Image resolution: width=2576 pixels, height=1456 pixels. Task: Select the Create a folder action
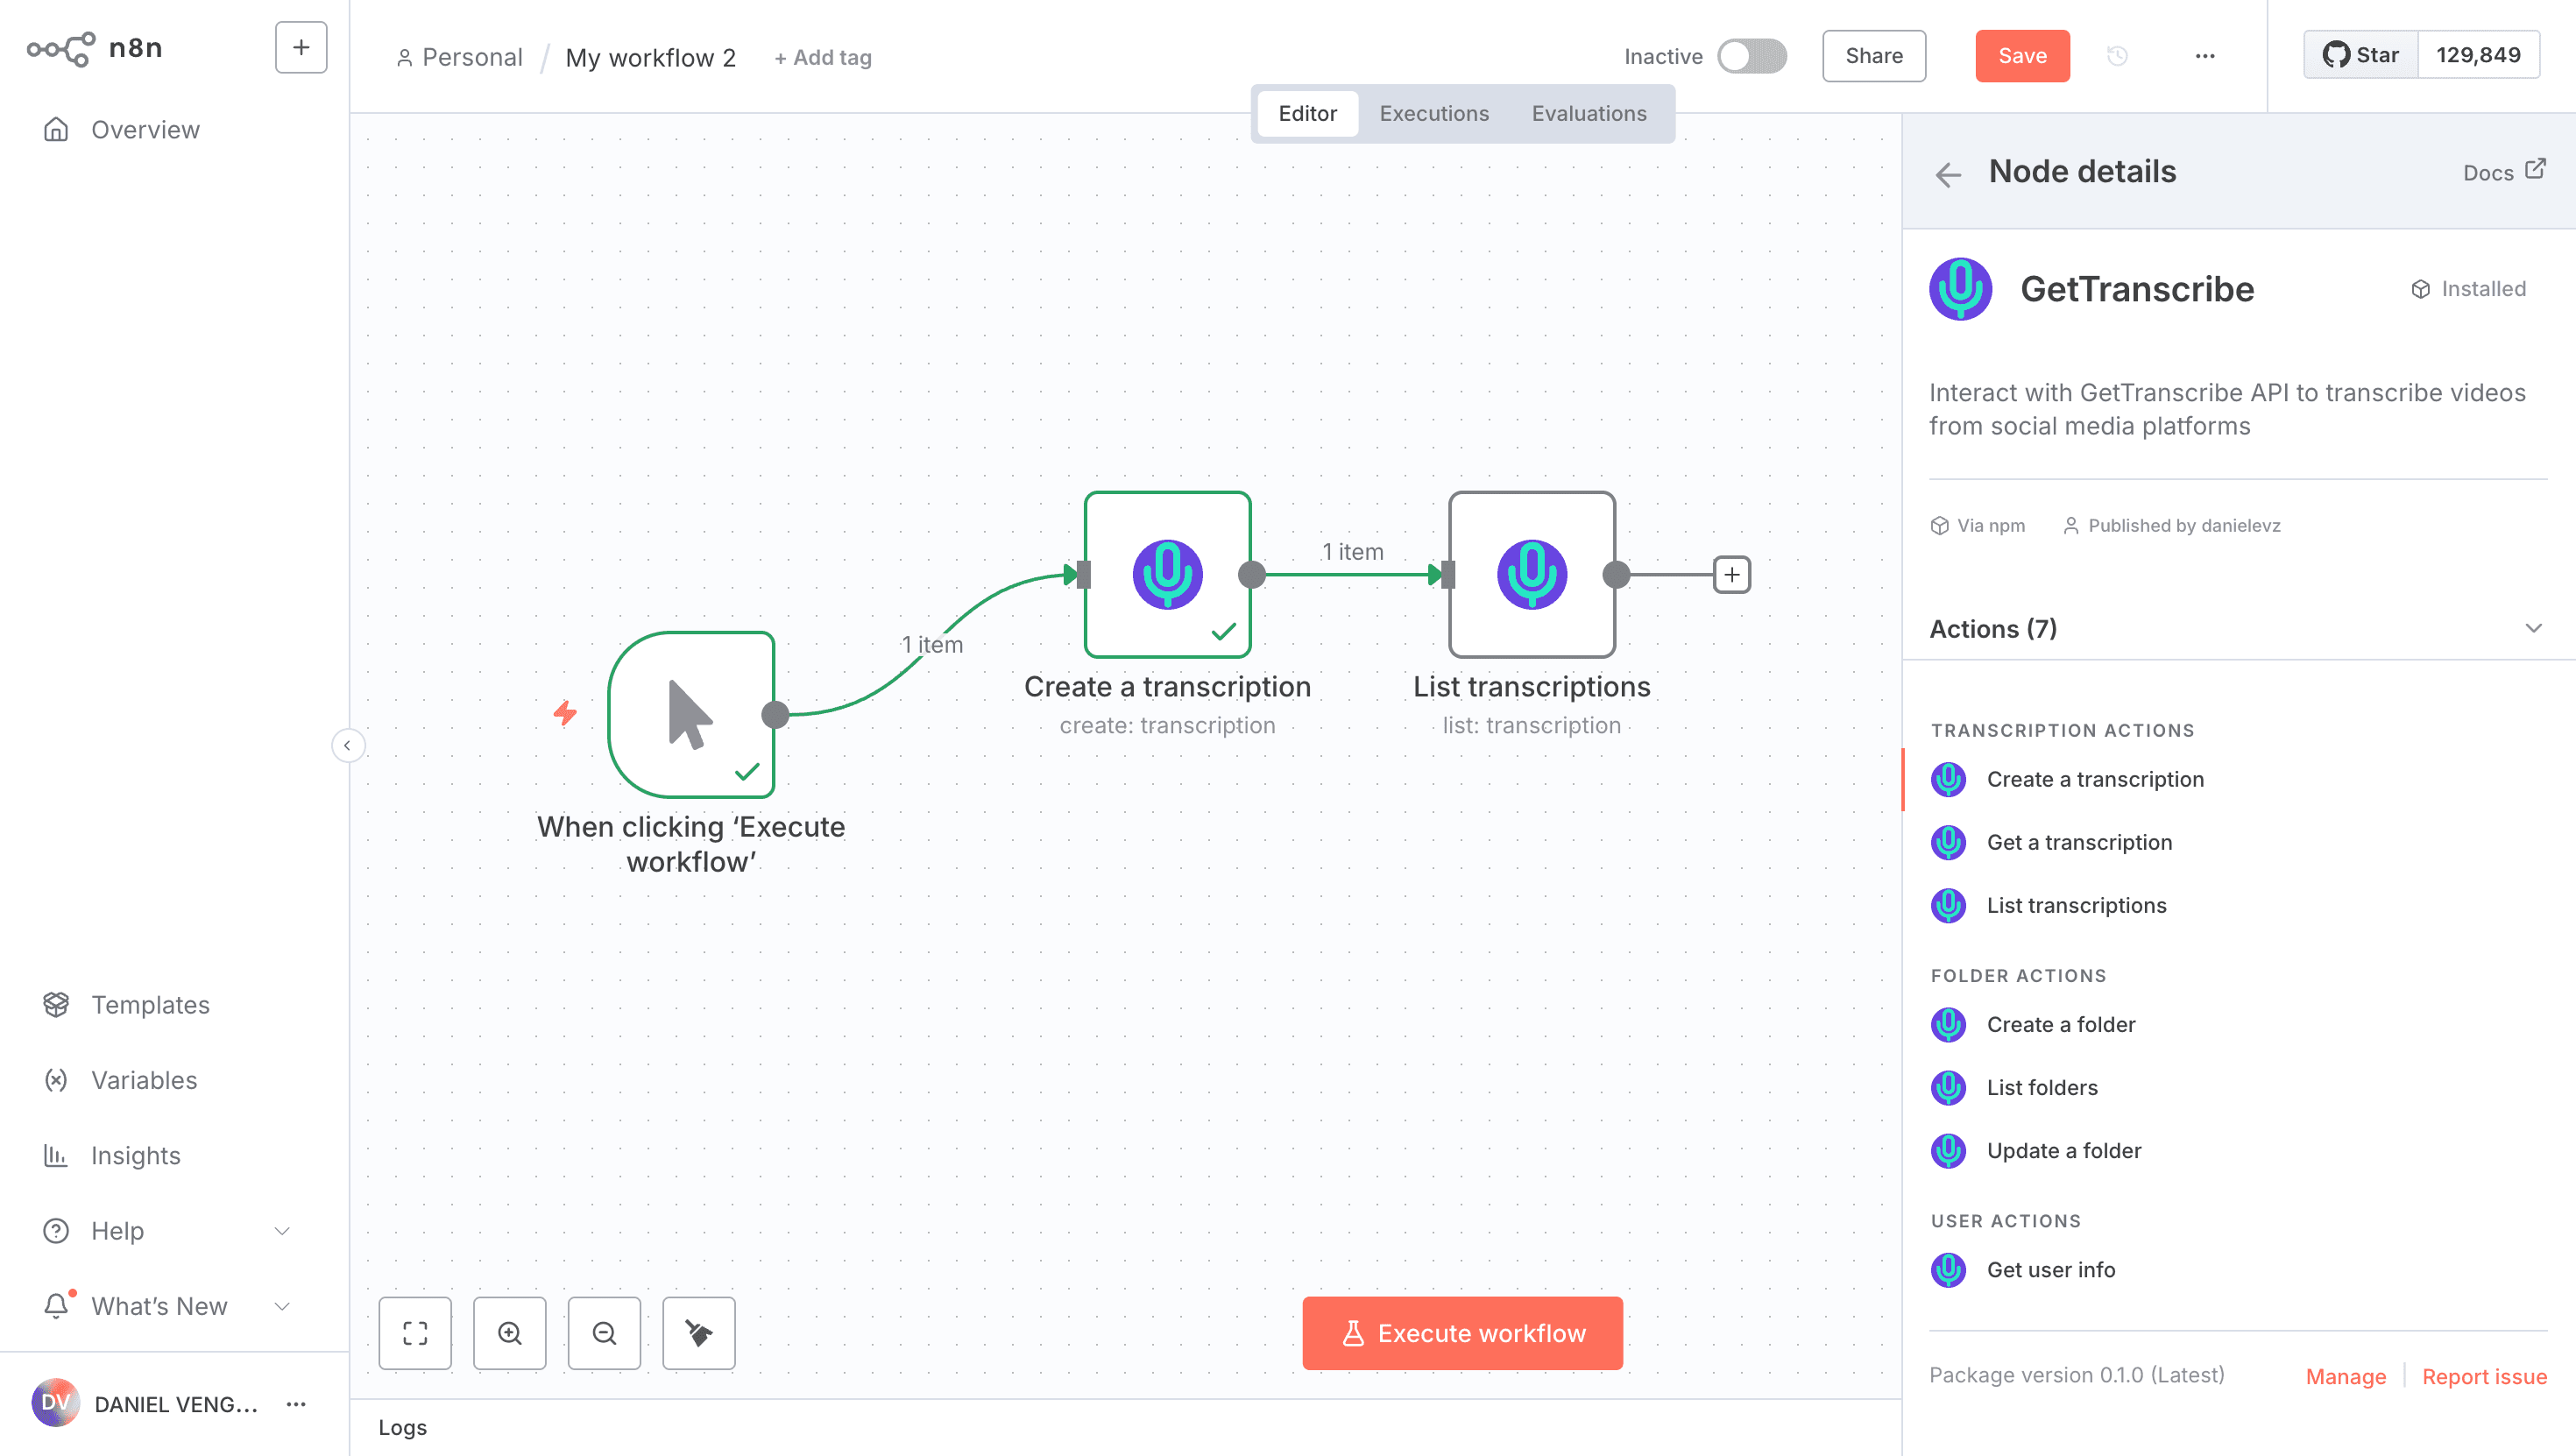[2059, 1024]
